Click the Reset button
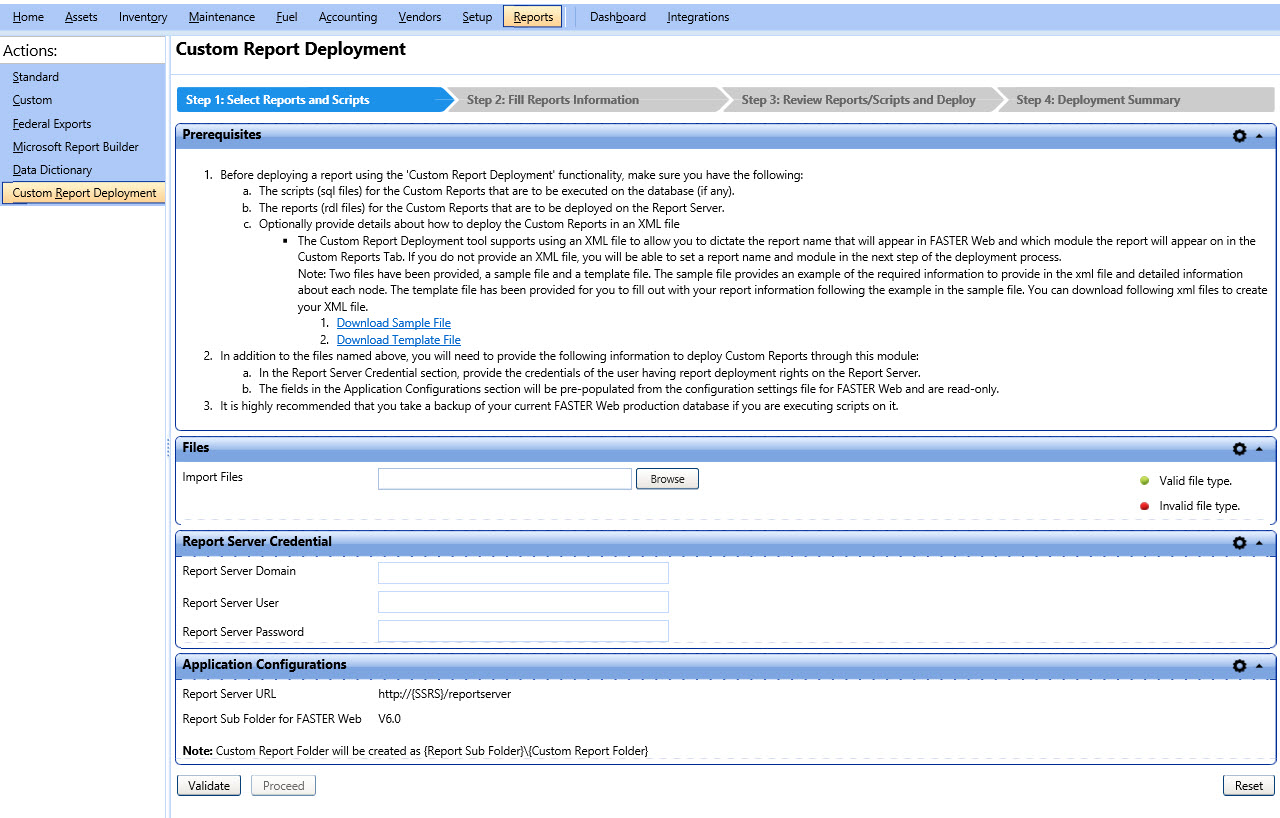The height and width of the screenshot is (818, 1280). (1249, 786)
